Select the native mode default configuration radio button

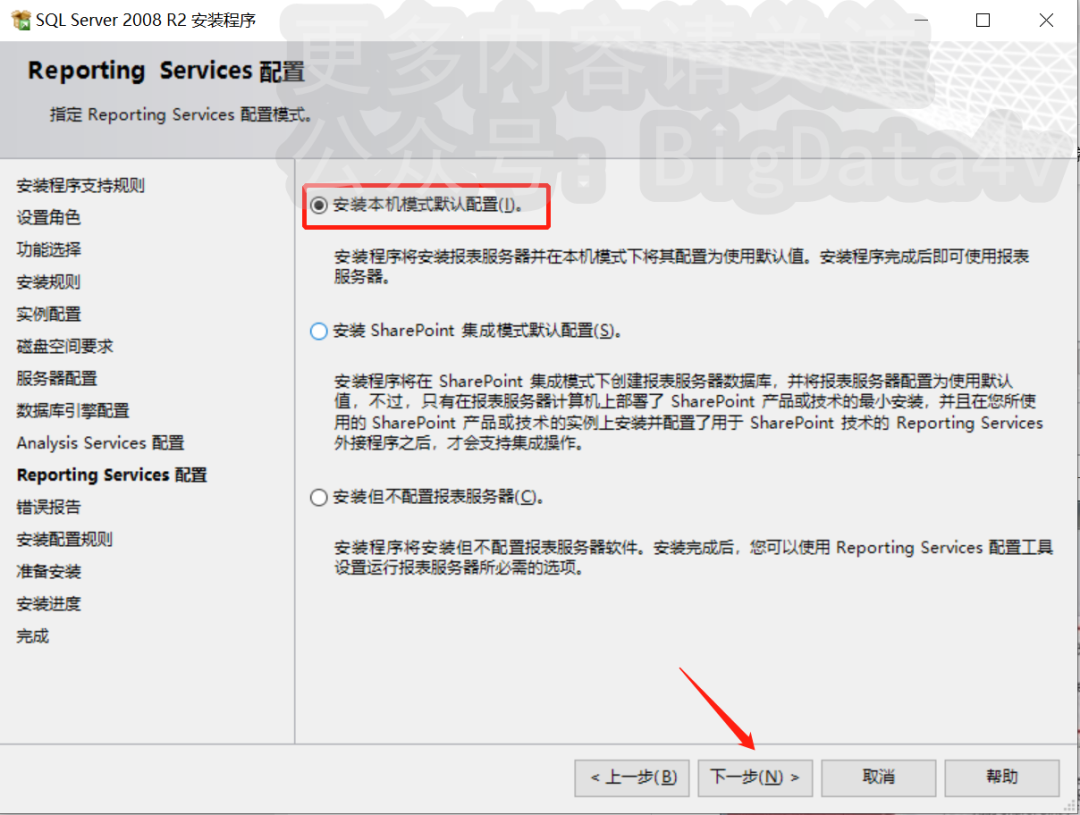(318, 205)
